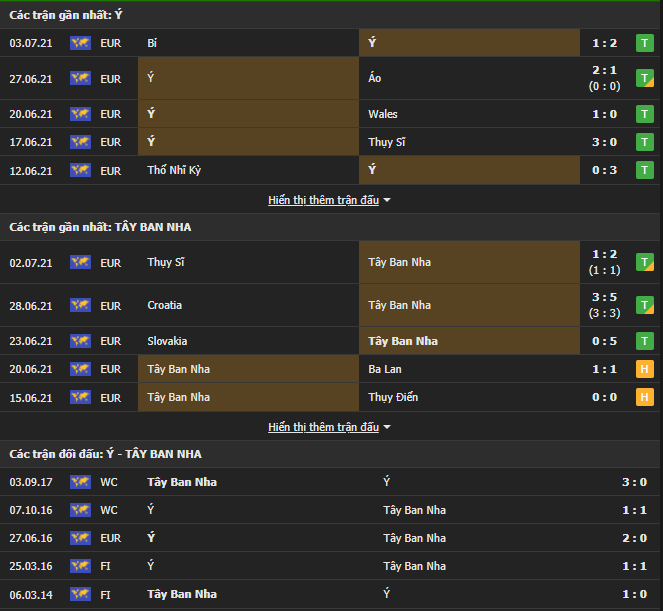Click the FI flag icon on the 06.03.14 row
663x611 pixels.
pyautogui.click(x=80, y=594)
